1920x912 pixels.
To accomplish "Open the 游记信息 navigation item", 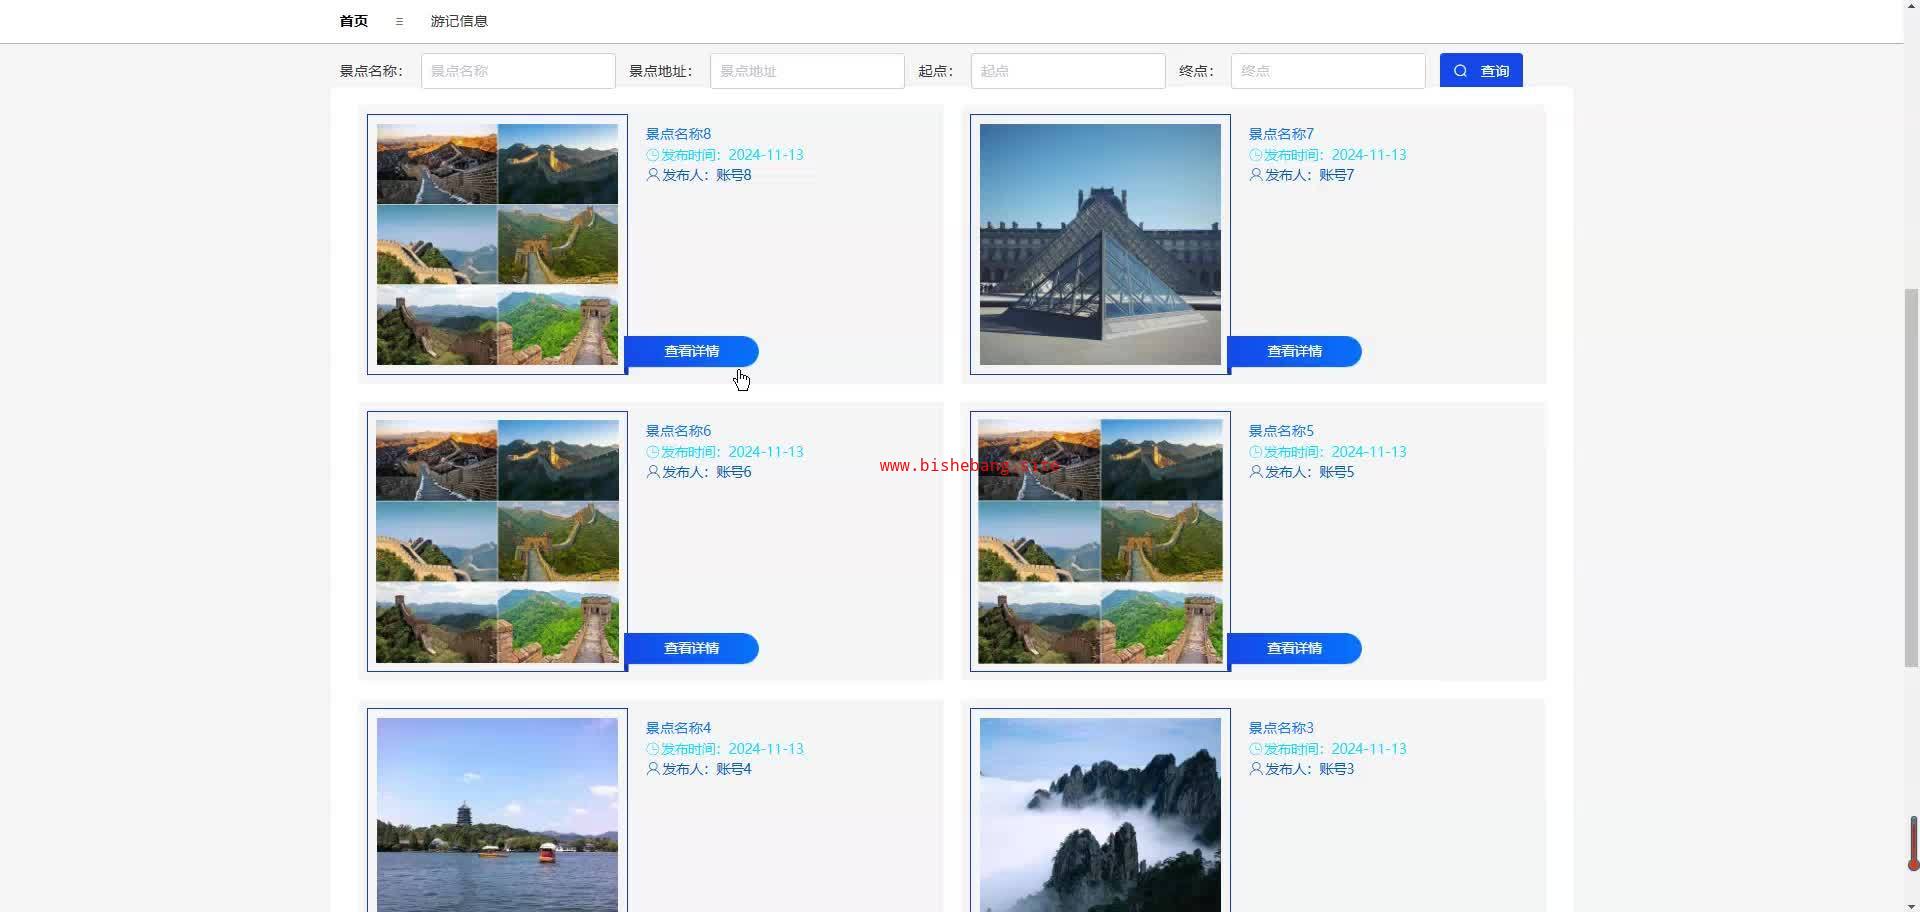I will 459,21.
